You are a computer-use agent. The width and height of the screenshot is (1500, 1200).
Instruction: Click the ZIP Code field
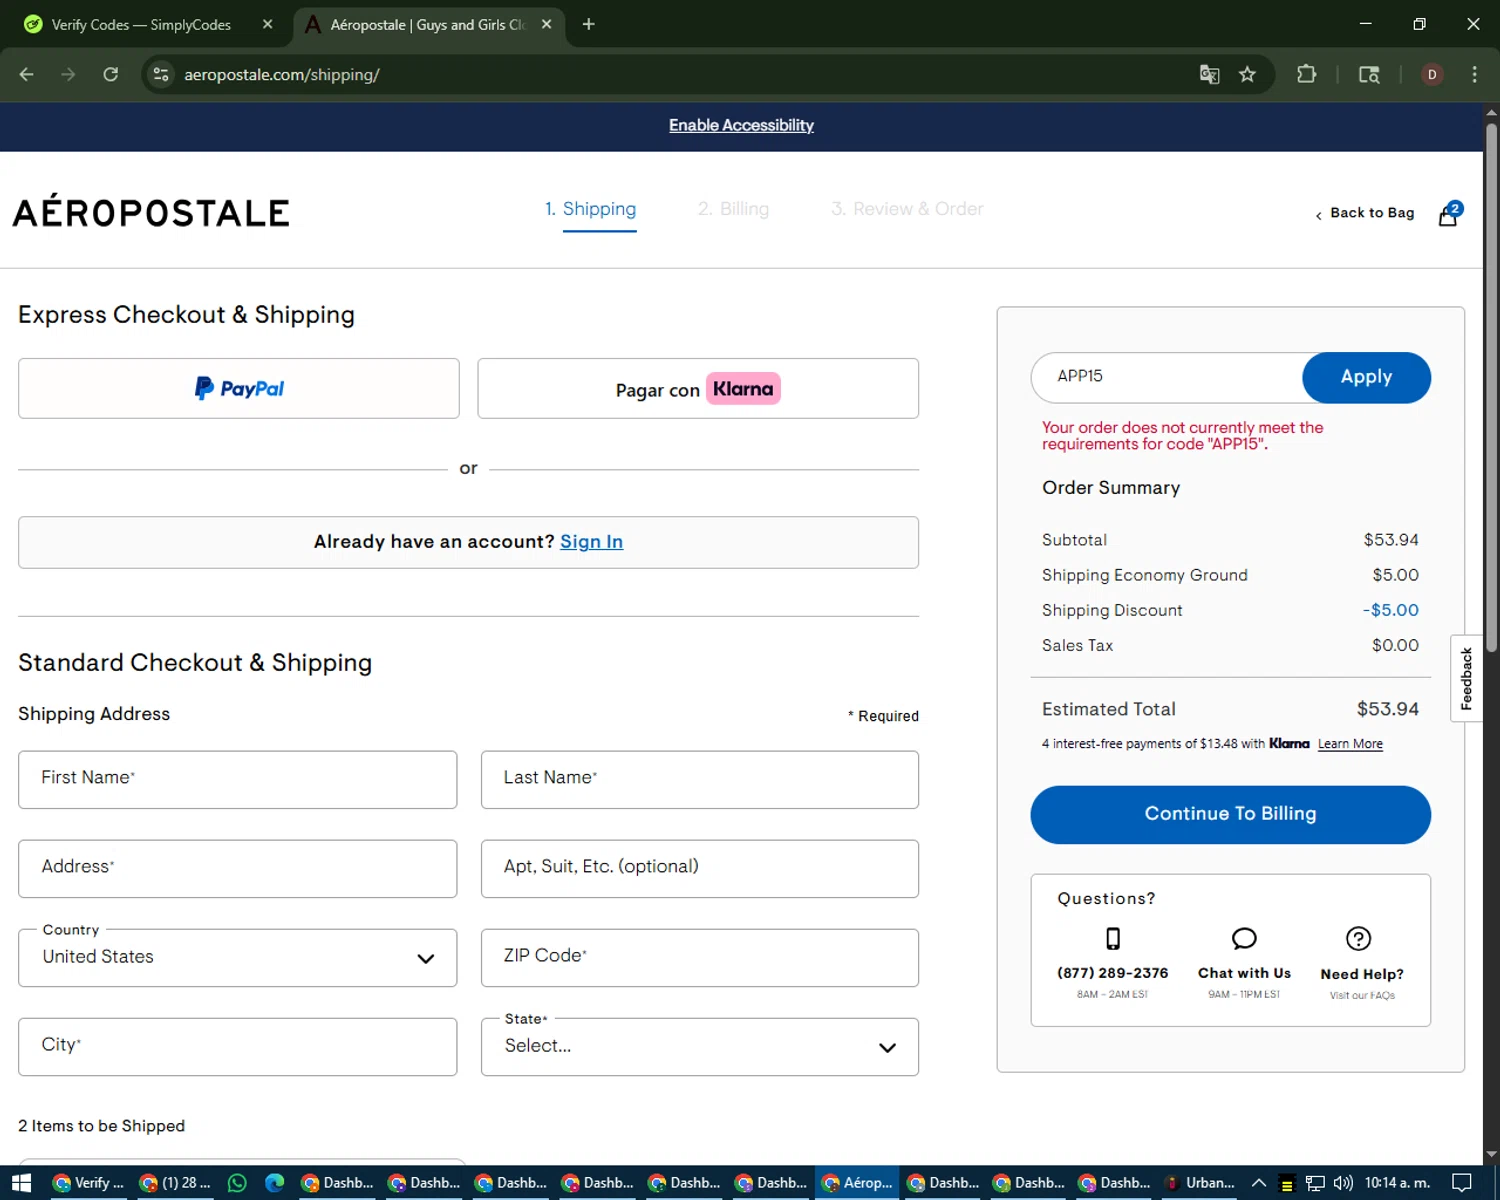pos(700,958)
